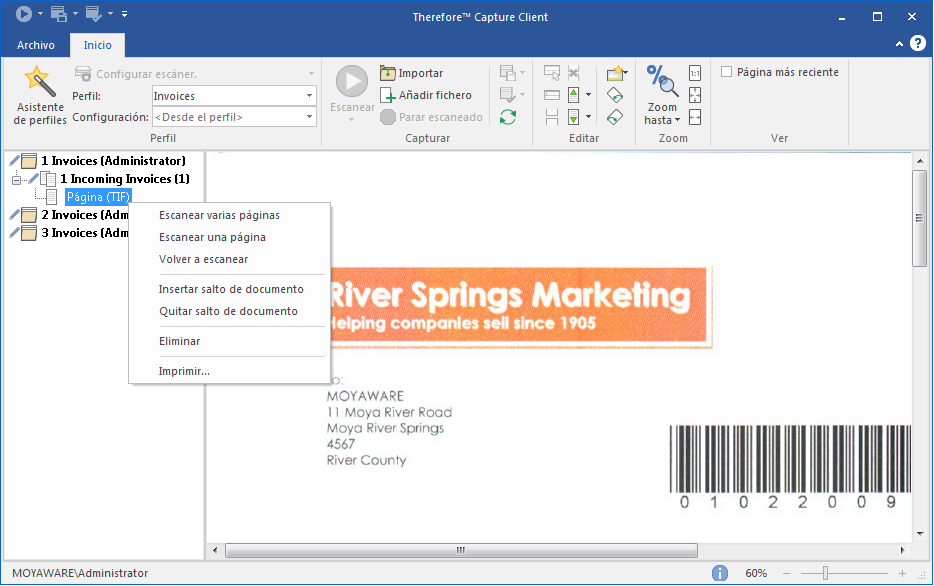Screen dimensions: 934x586
Task: Click the quick access save-documents icon in title bar
Action: (58, 13)
